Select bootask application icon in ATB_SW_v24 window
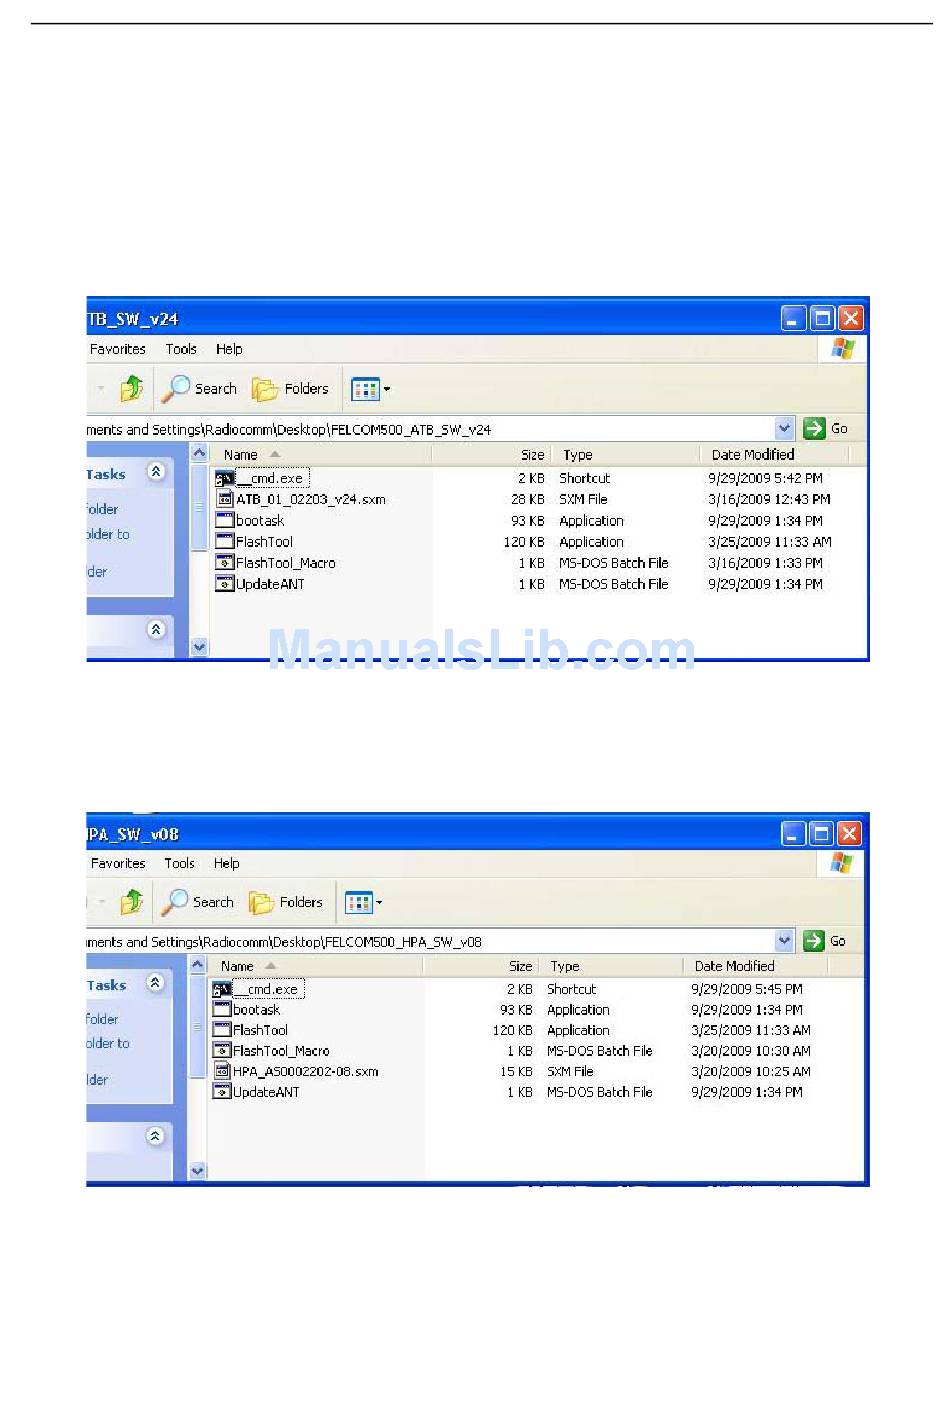Screen dimensions: 950x1409 [225, 520]
